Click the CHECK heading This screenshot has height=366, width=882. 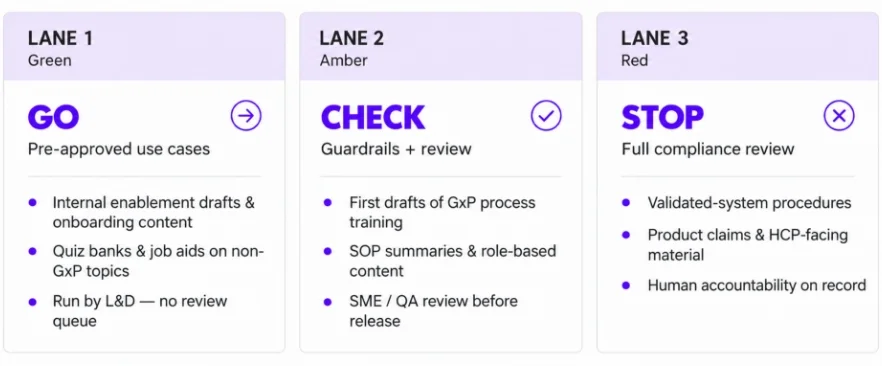(373, 117)
